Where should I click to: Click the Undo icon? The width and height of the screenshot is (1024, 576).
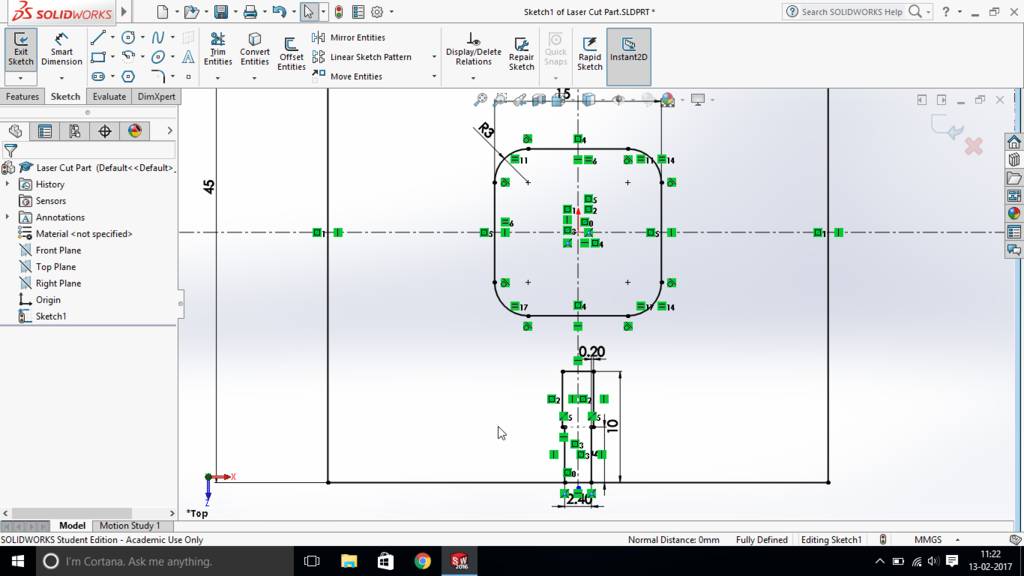coord(280,12)
